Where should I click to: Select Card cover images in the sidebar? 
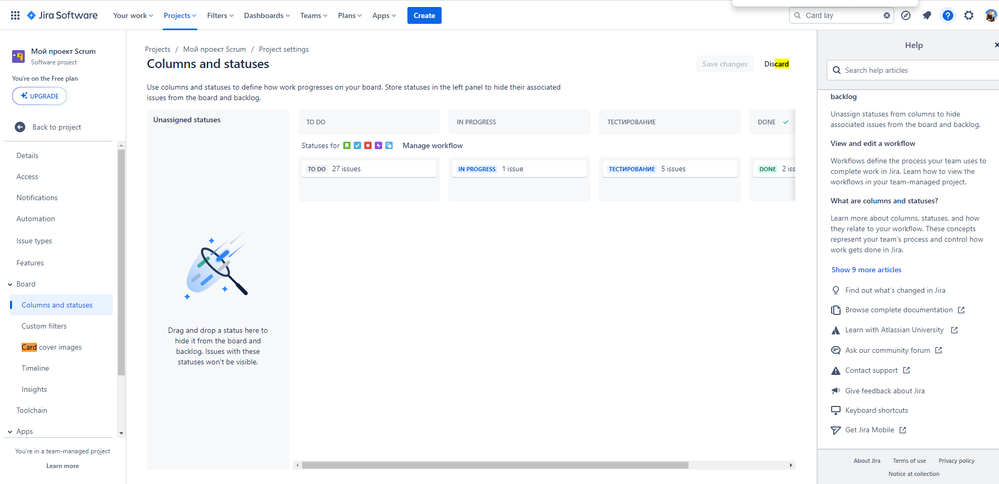[52, 347]
